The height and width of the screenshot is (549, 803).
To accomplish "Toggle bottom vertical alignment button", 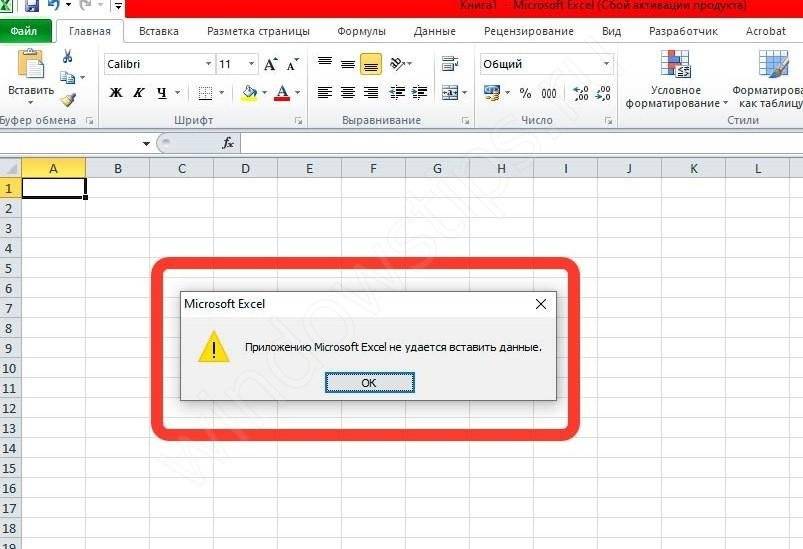I will 371,64.
